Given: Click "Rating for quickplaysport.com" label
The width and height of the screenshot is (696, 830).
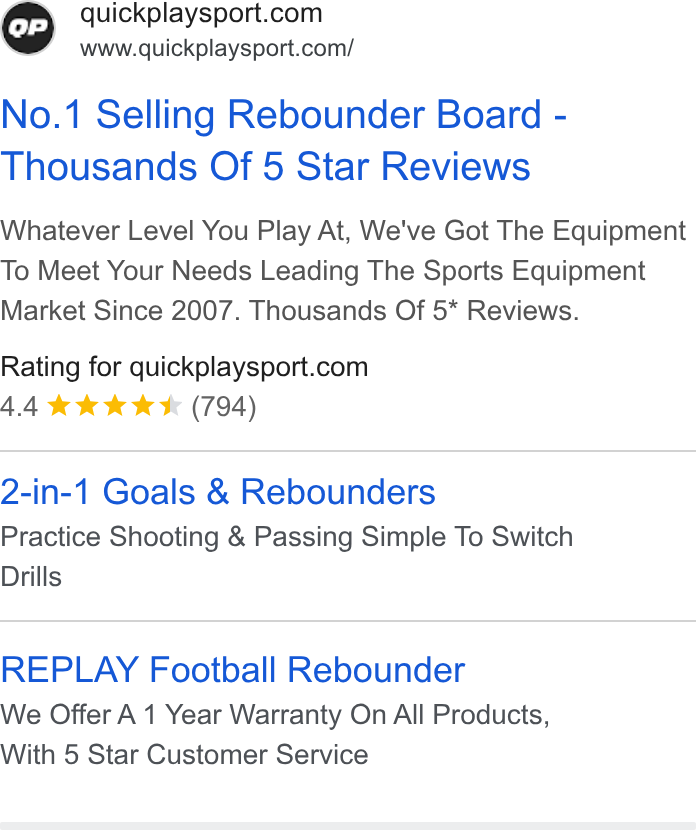Looking at the screenshot, I should (184, 367).
